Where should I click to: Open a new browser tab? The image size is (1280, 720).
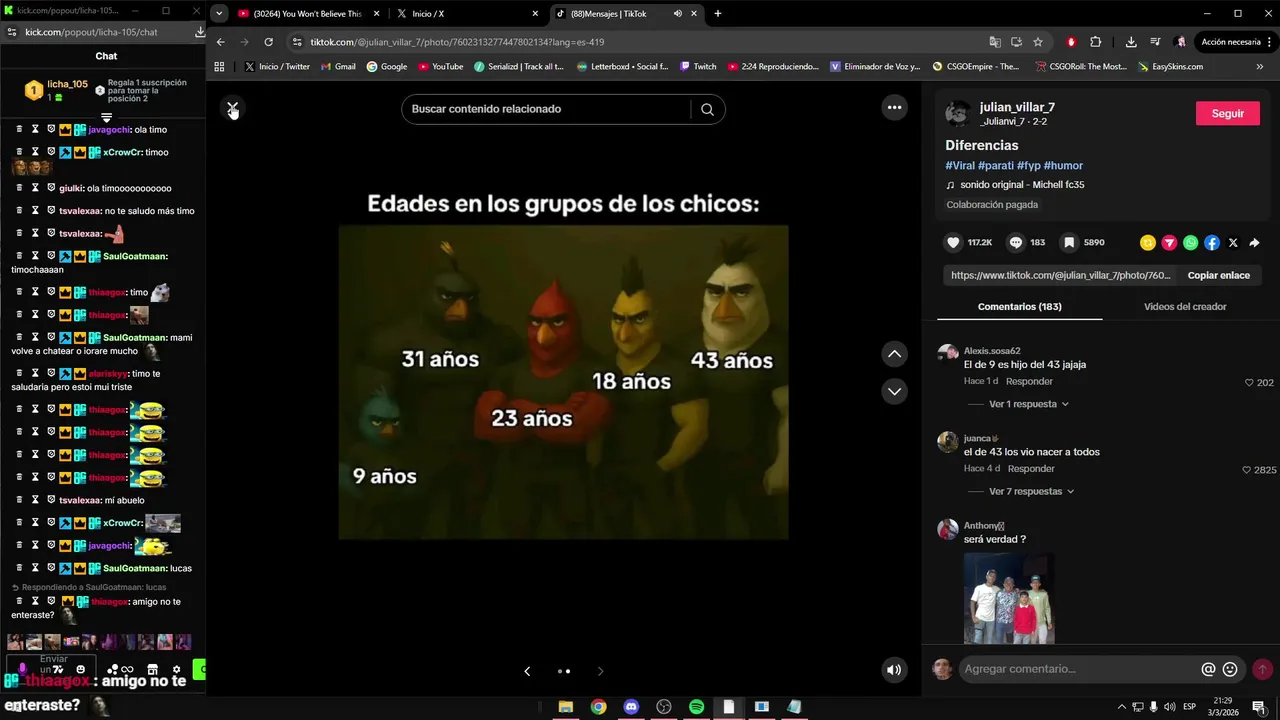click(717, 14)
